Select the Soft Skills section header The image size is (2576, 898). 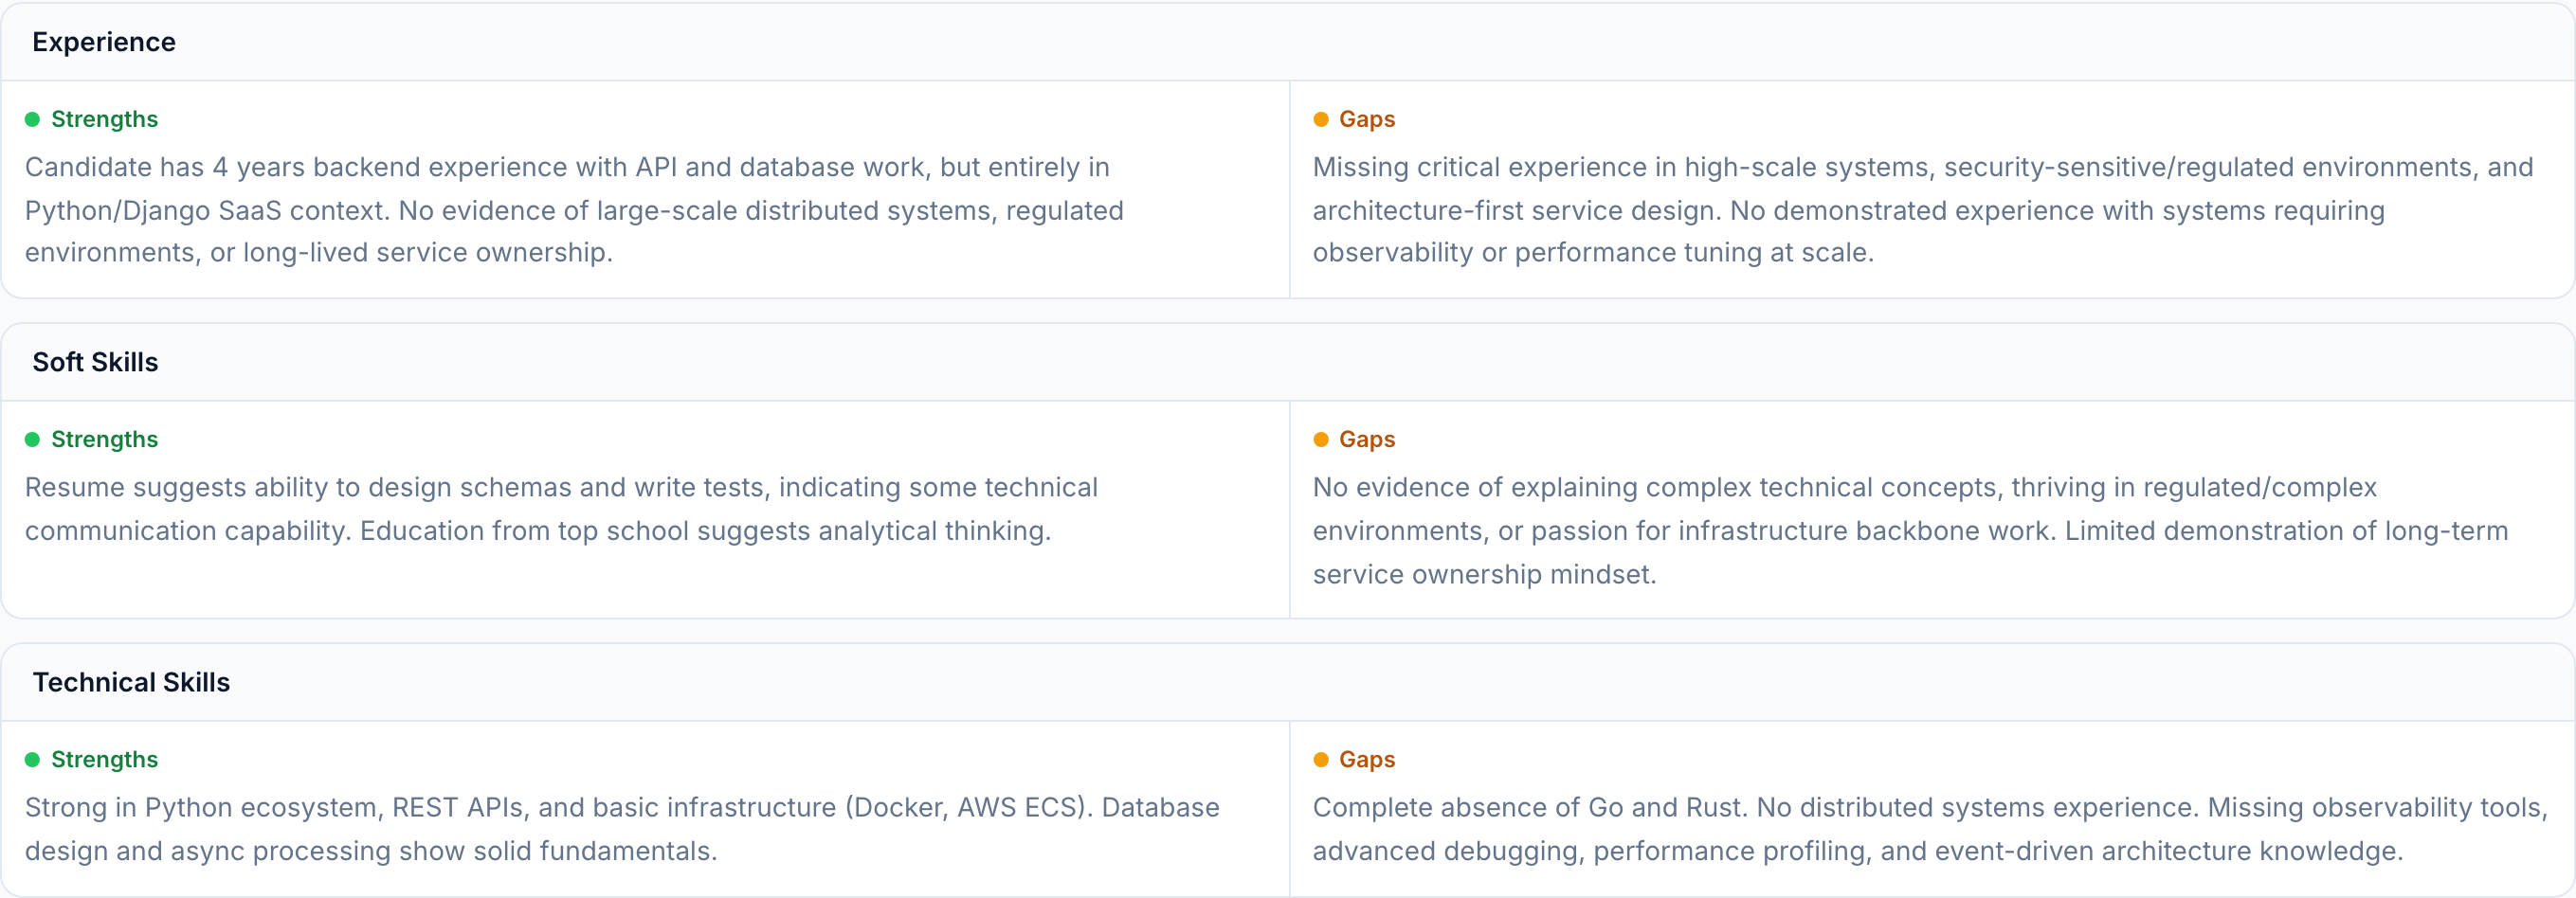coord(95,362)
